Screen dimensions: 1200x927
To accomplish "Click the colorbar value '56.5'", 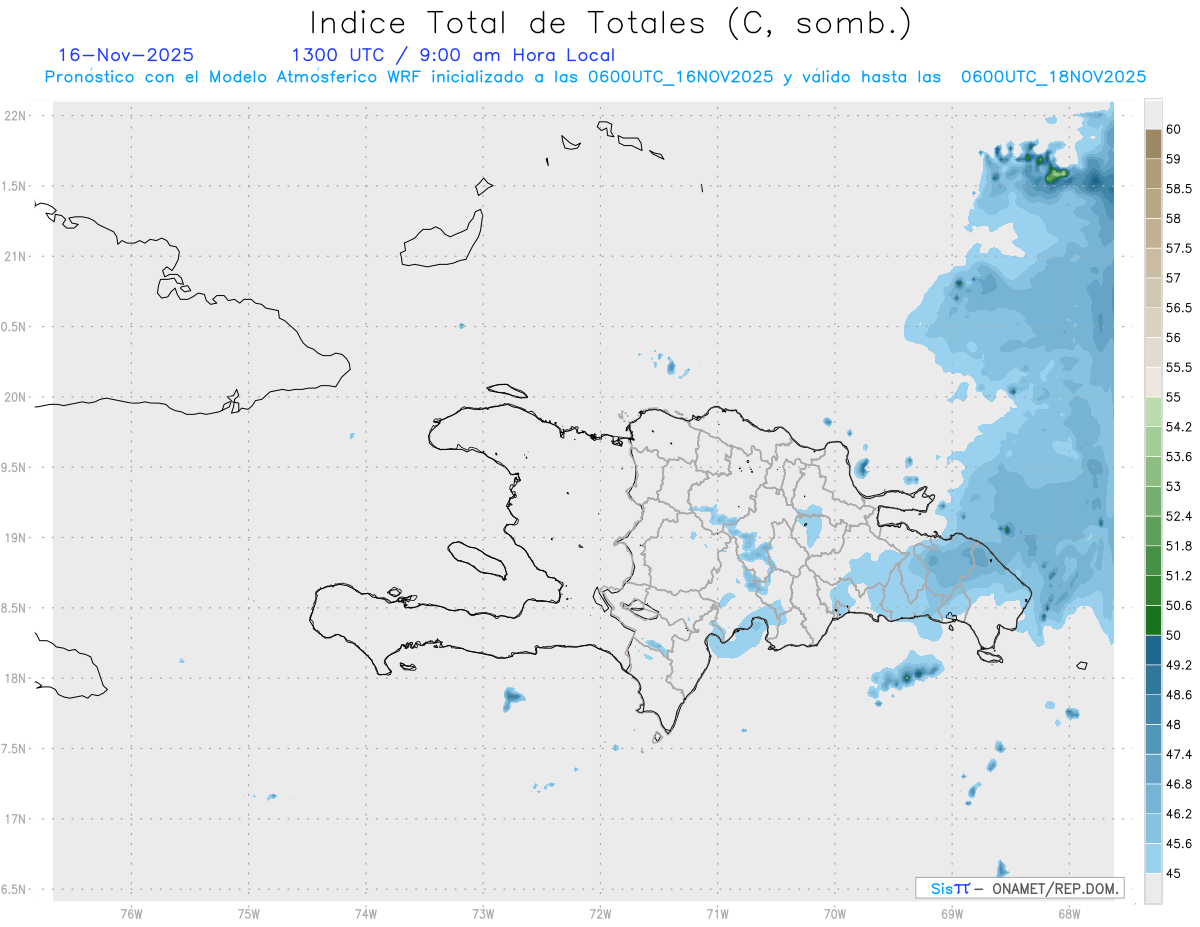I will pos(1179,308).
